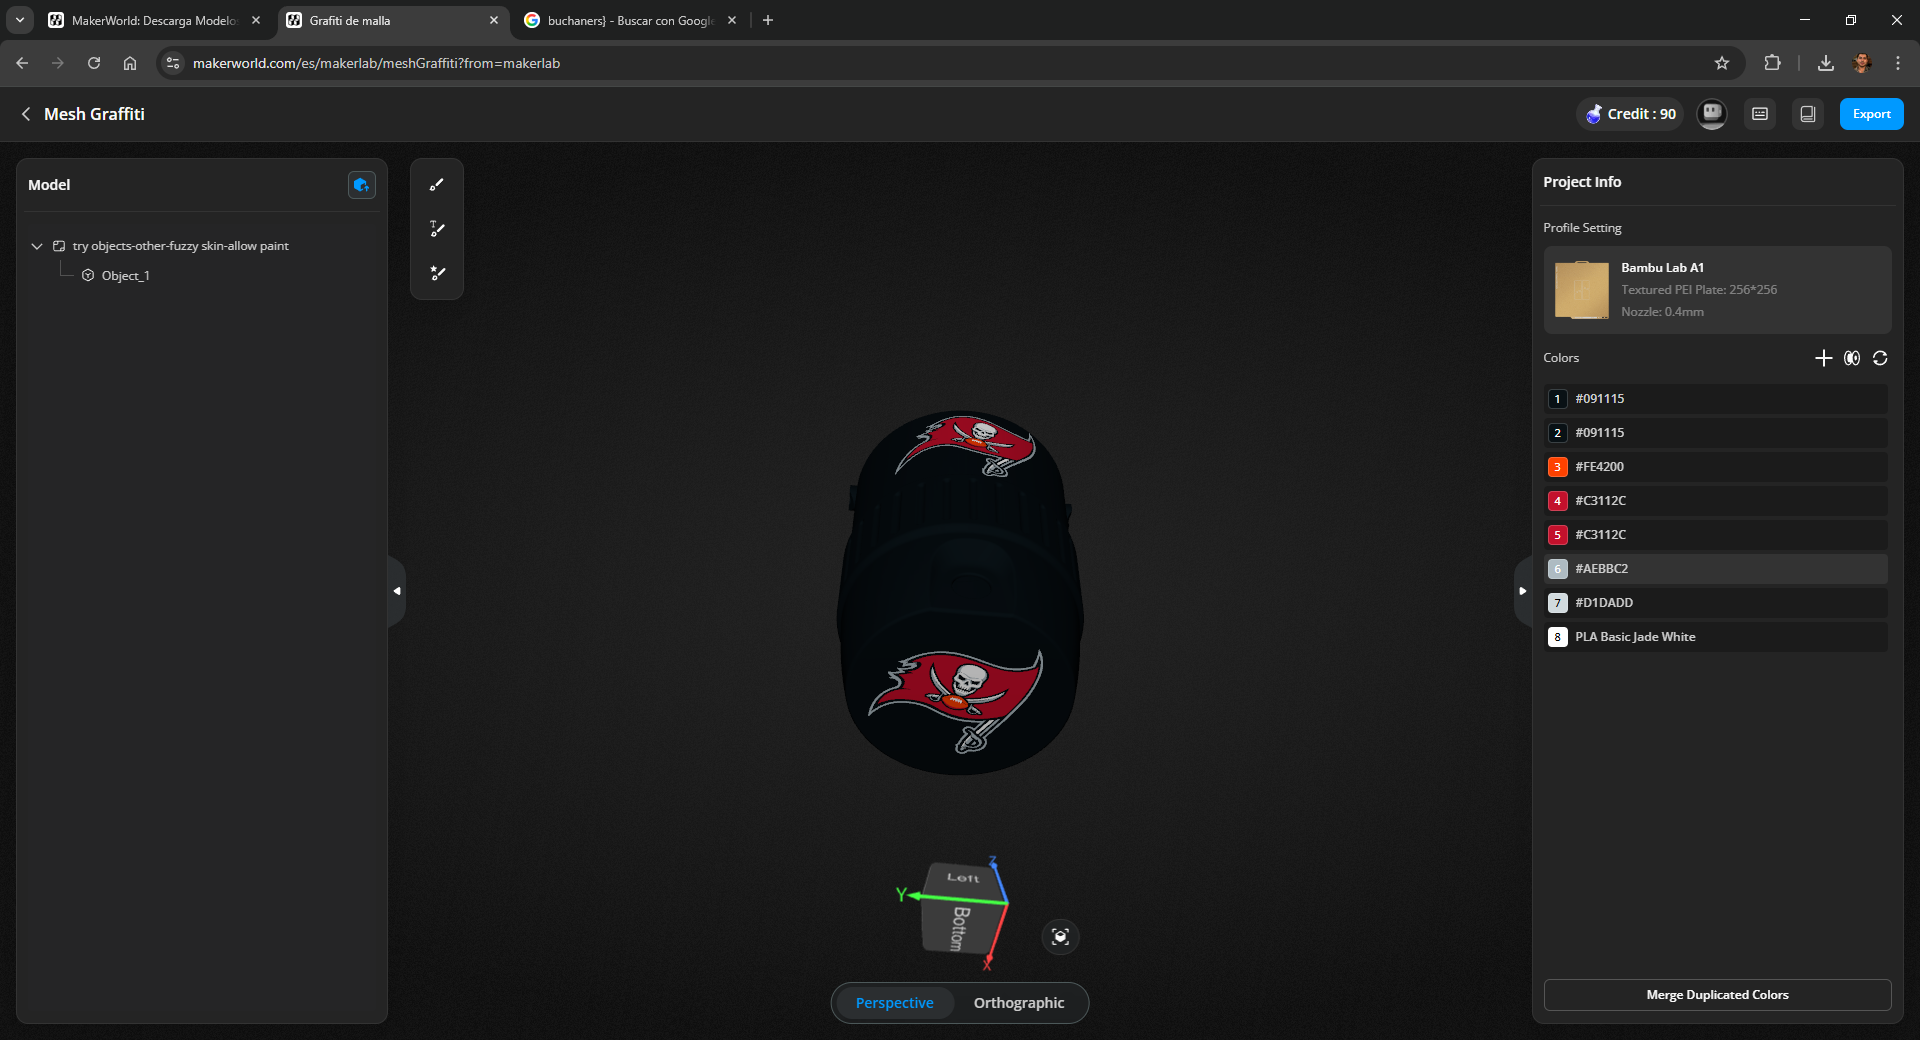Select the brush paint tool
This screenshot has height=1040, width=1920.
pos(437,185)
